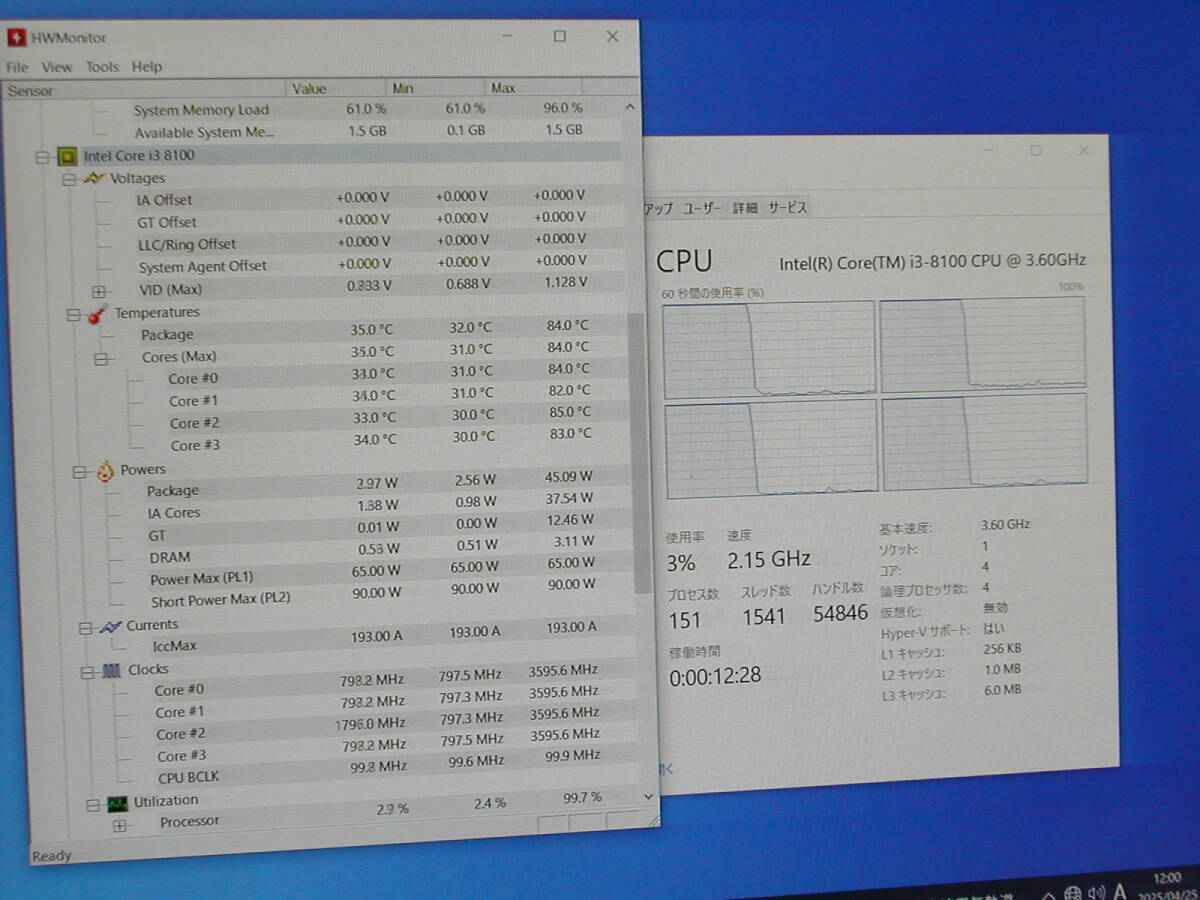Image resolution: width=1200 pixels, height=900 pixels.
Task: Maximize the HWMonitor window
Action: click(x=560, y=36)
